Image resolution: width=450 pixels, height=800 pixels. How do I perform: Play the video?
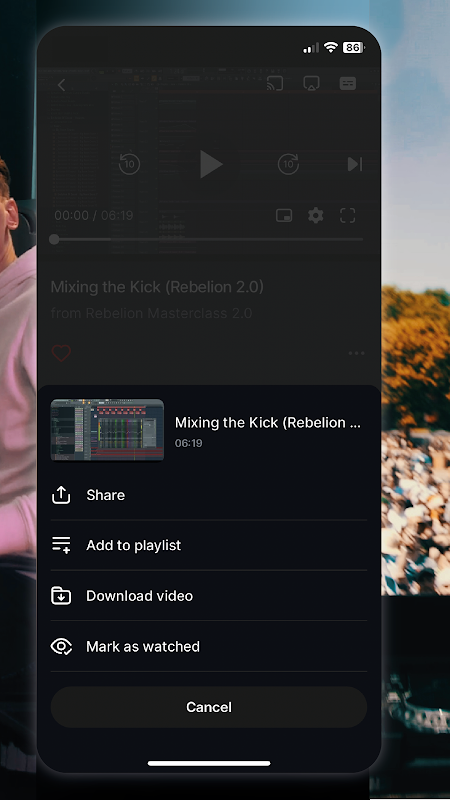tap(211, 164)
